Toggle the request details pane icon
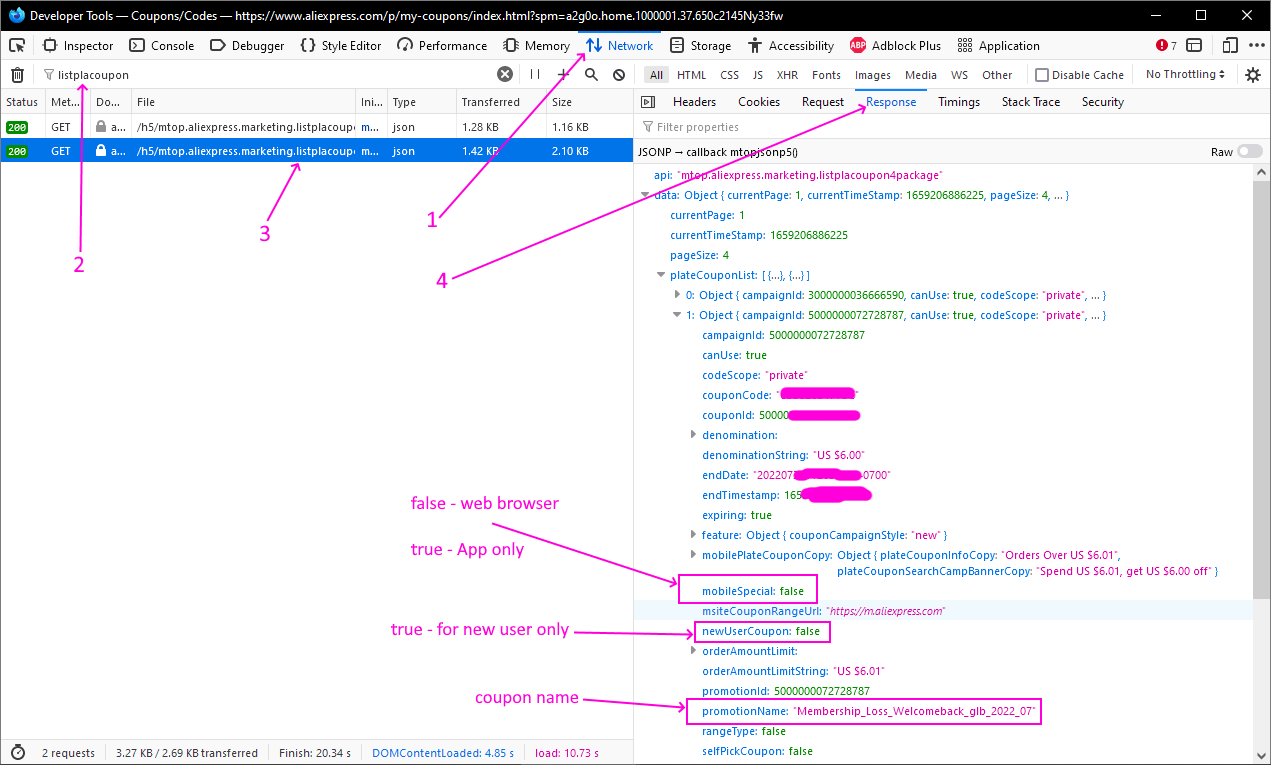This screenshot has width=1271, height=765. pos(647,102)
